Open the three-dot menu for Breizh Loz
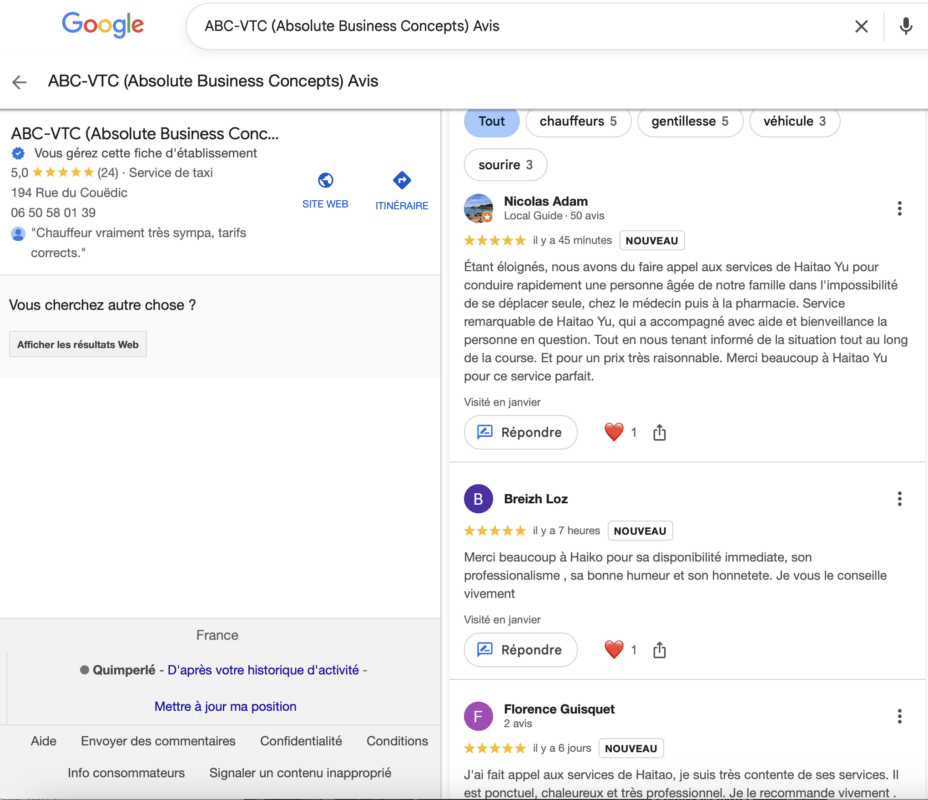Screen dimensions: 928x800 [899, 499]
